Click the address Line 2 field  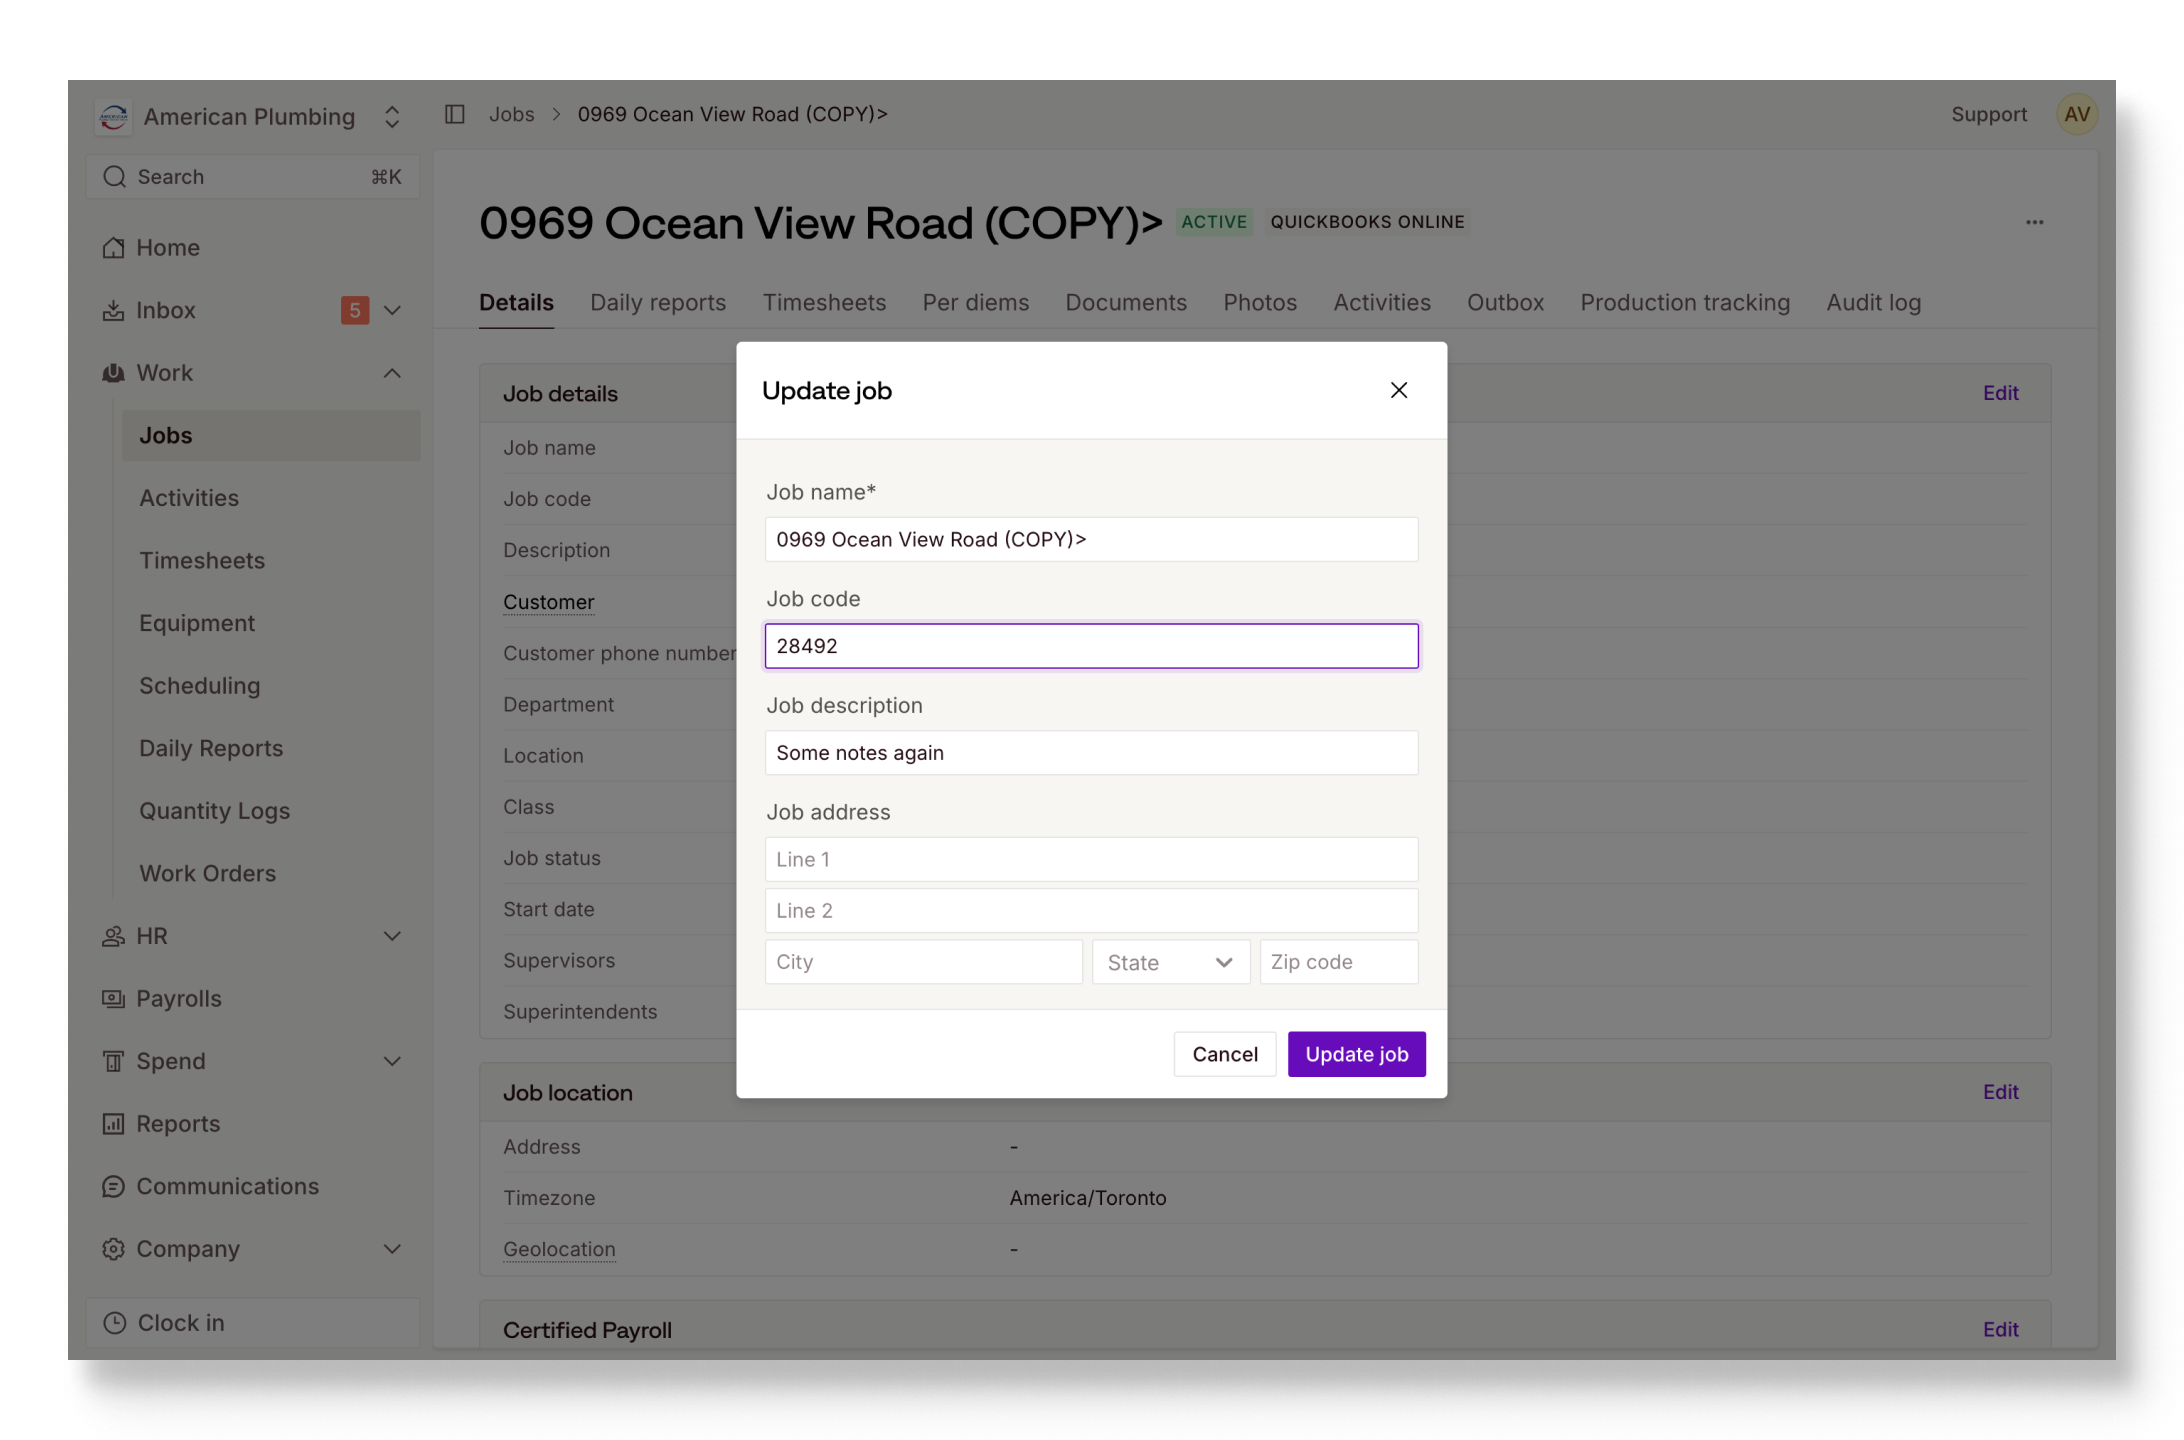pos(1091,911)
